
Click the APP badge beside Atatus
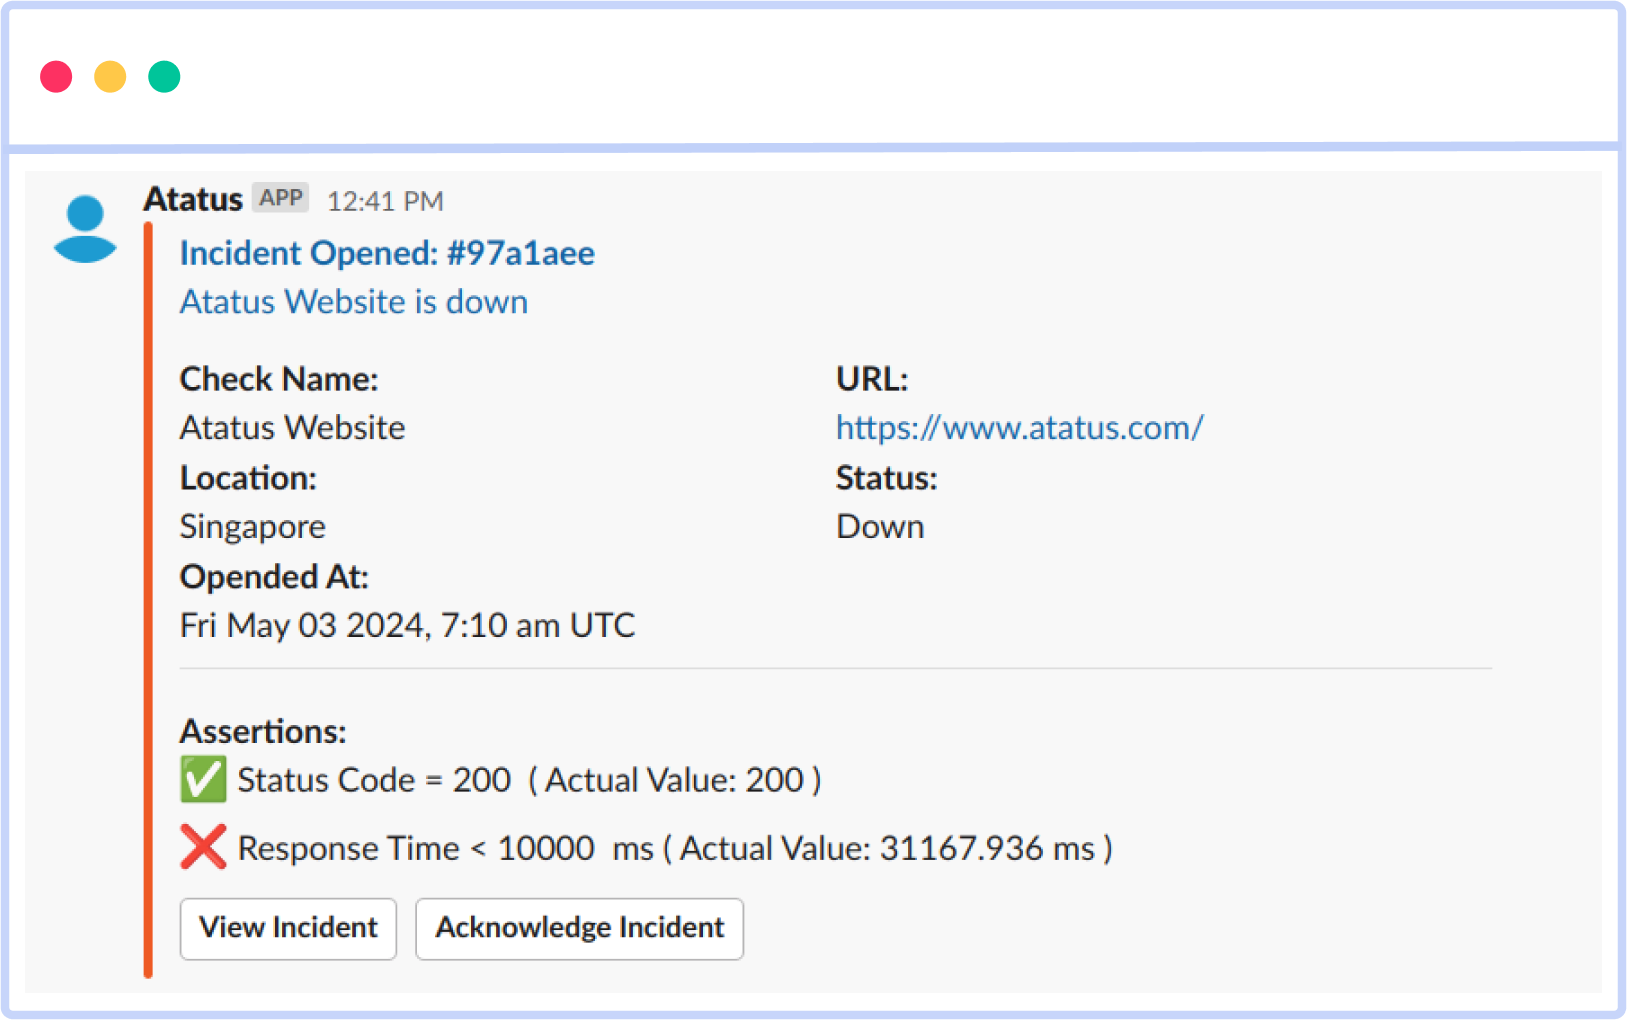point(280,198)
